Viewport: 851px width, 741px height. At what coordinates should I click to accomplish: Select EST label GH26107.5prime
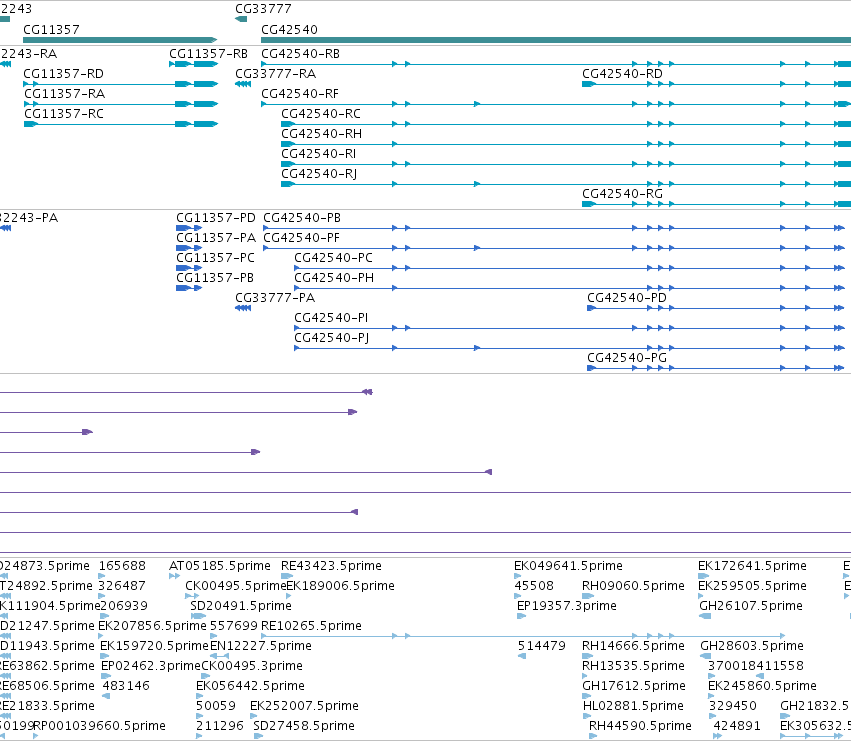click(751, 606)
